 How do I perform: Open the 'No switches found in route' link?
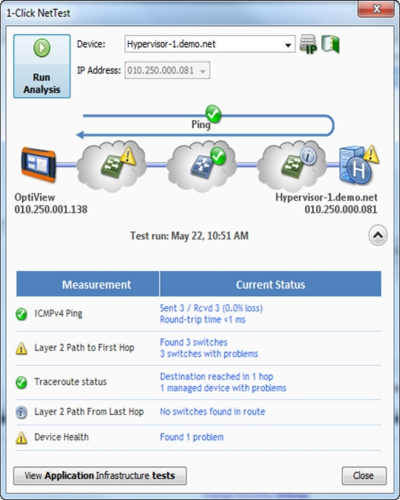click(x=212, y=412)
